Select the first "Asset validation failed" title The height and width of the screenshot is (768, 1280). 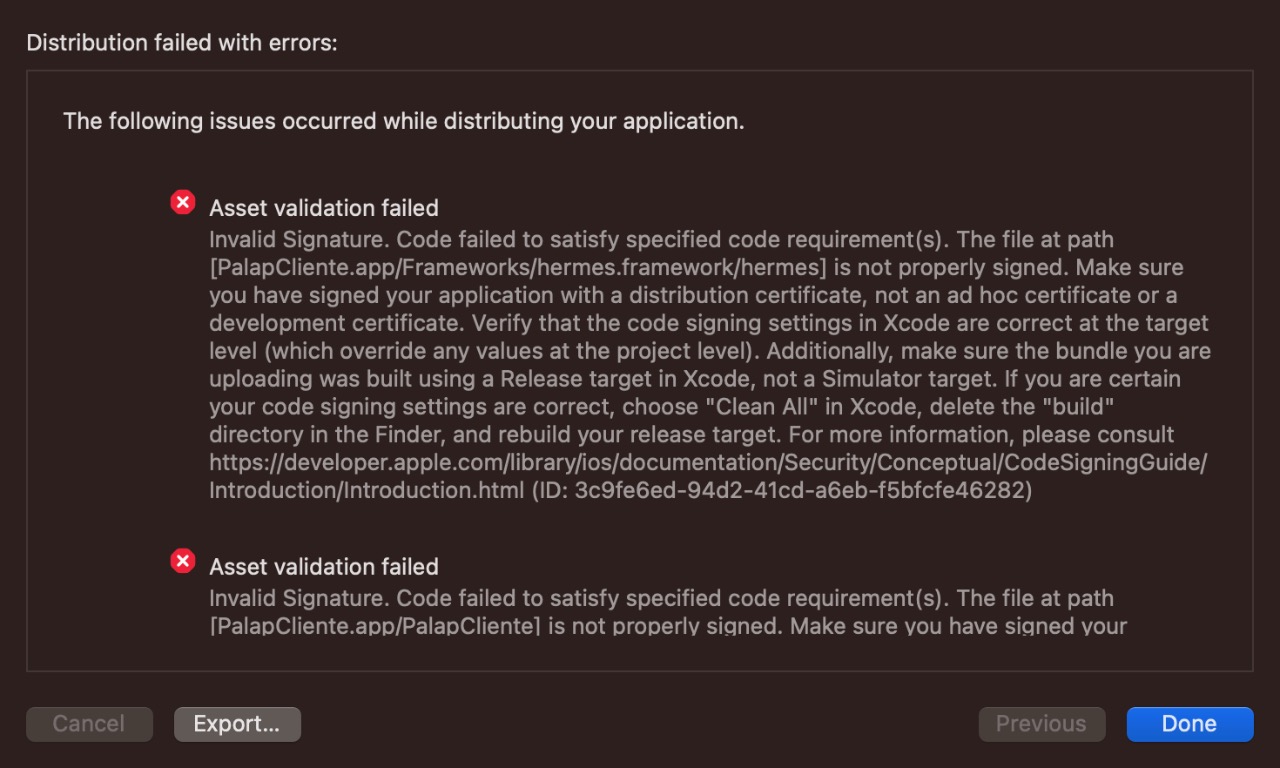tap(323, 208)
